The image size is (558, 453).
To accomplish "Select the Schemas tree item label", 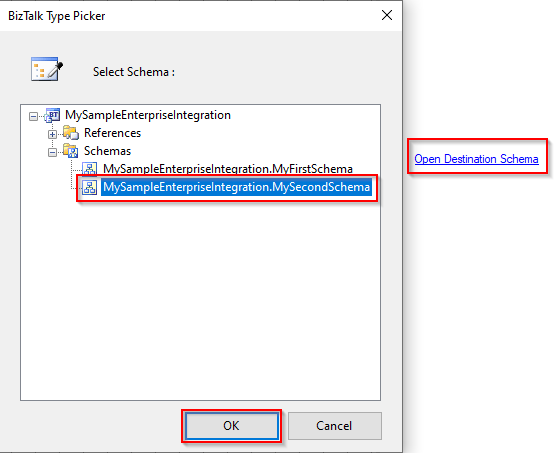I will tap(107, 151).
